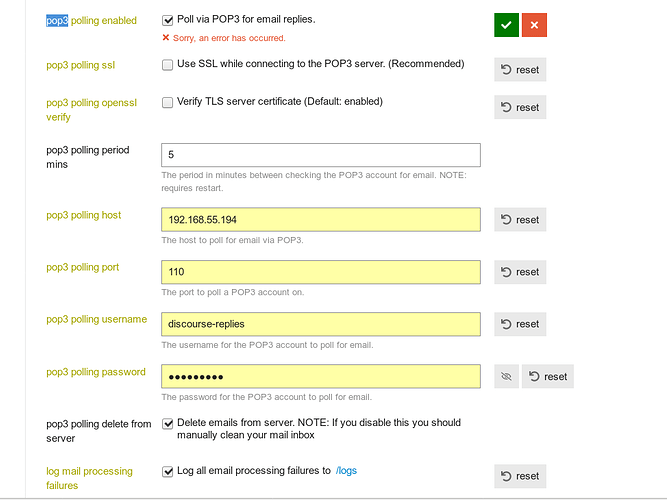Enable Verify TLS server certificate checkbox
The width and height of the screenshot is (667, 500).
click(x=168, y=103)
